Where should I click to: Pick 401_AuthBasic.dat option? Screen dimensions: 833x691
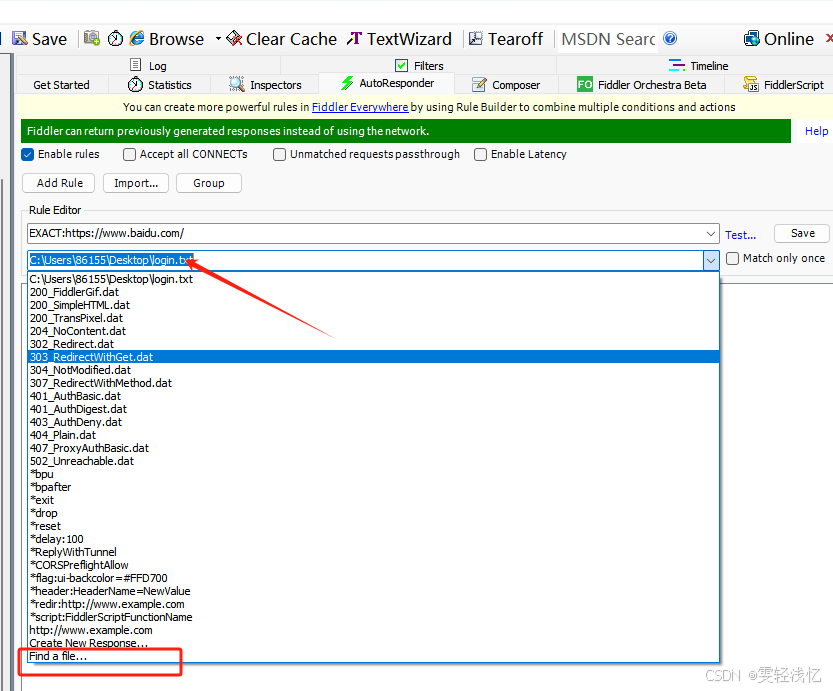pyautogui.click(x=373, y=396)
